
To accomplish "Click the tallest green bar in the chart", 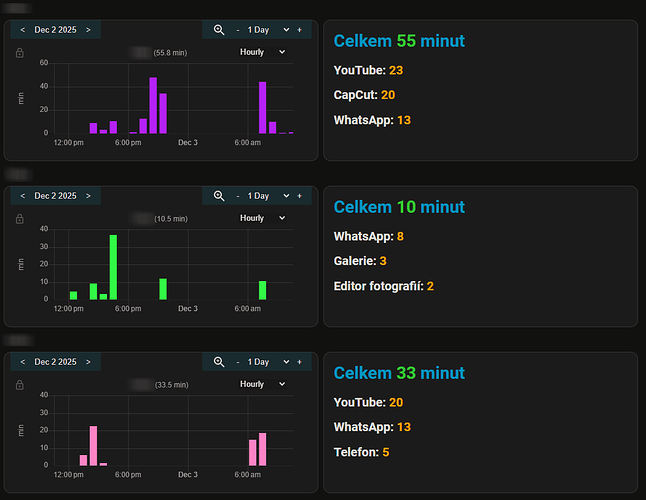I will [x=113, y=268].
